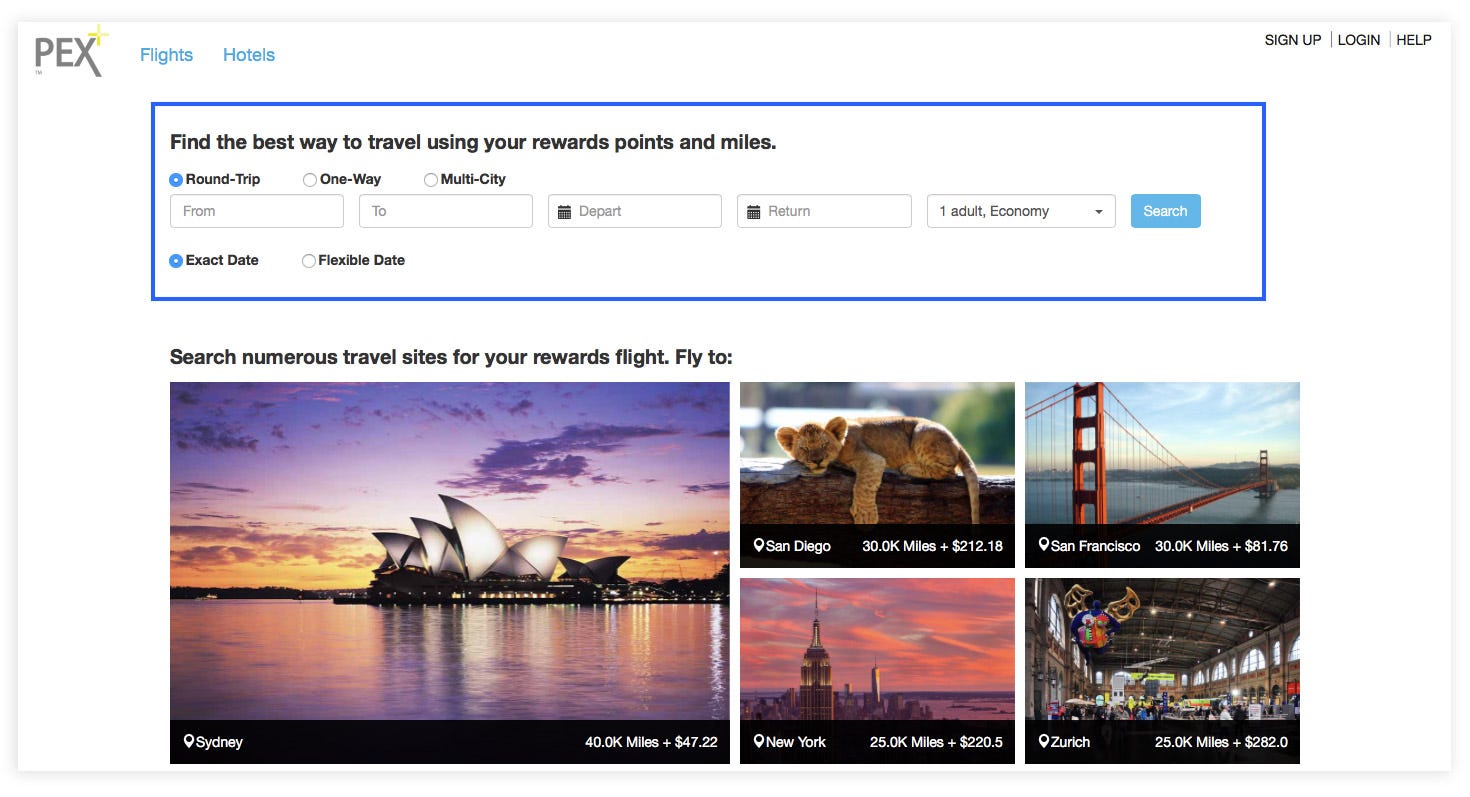The width and height of the screenshot is (1470, 797).
Task: Select the Exact Date option
Action: coord(176,261)
